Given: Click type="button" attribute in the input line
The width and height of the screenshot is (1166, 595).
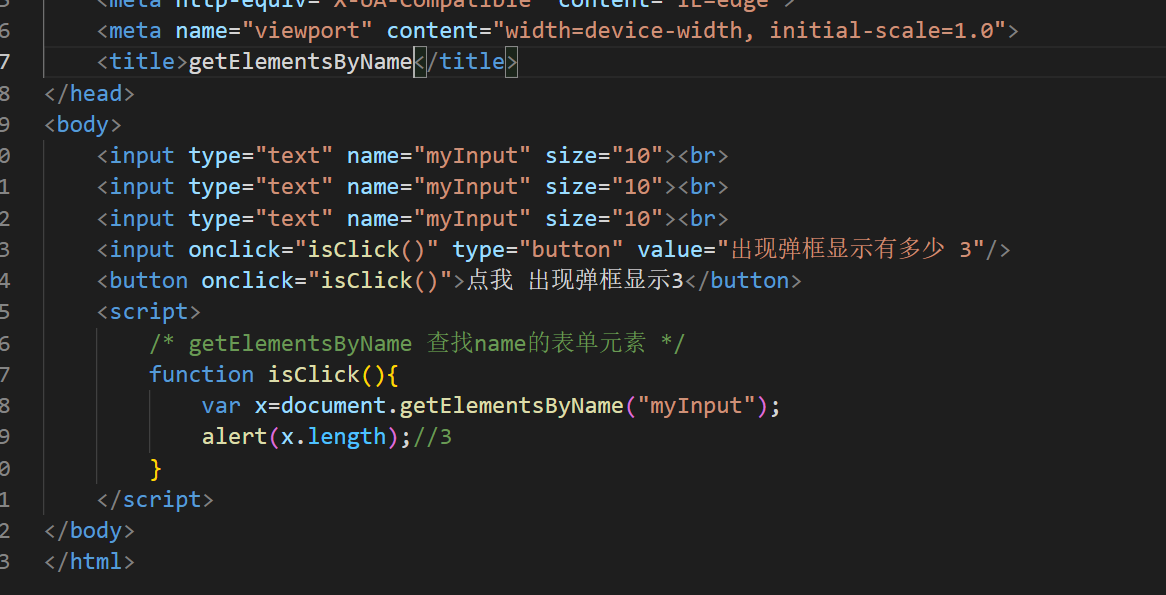Looking at the screenshot, I should click(538, 249).
